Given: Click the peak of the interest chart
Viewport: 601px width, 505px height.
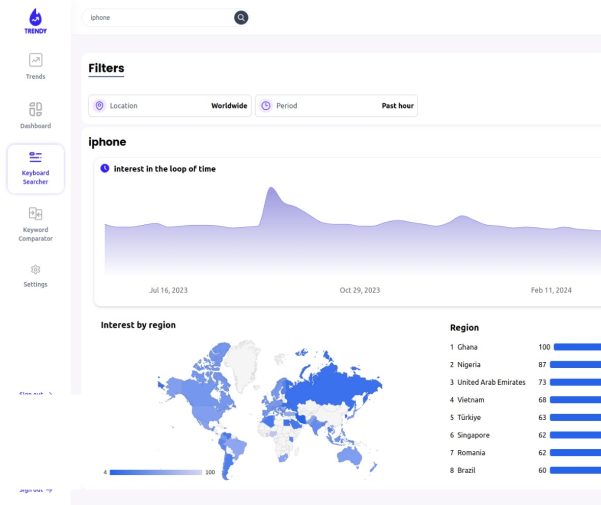Looking at the screenshot, I should pyautogui.click(x=271, y=188).
